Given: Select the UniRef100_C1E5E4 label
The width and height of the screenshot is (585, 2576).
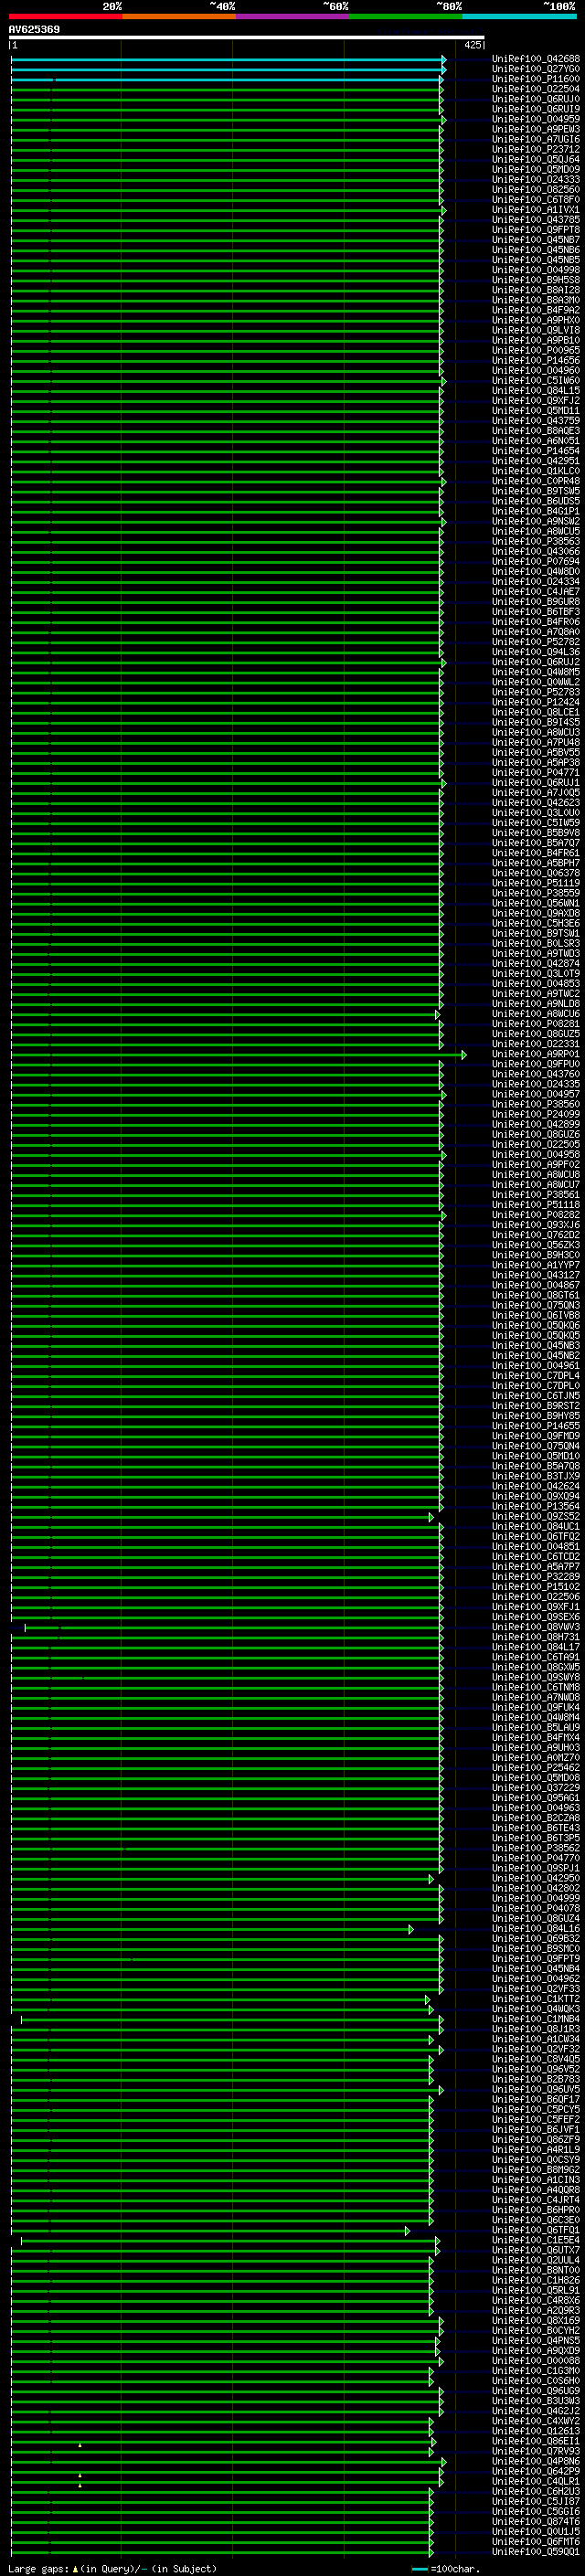Looking at the screenshot, I should click(x=536, y=2240).
